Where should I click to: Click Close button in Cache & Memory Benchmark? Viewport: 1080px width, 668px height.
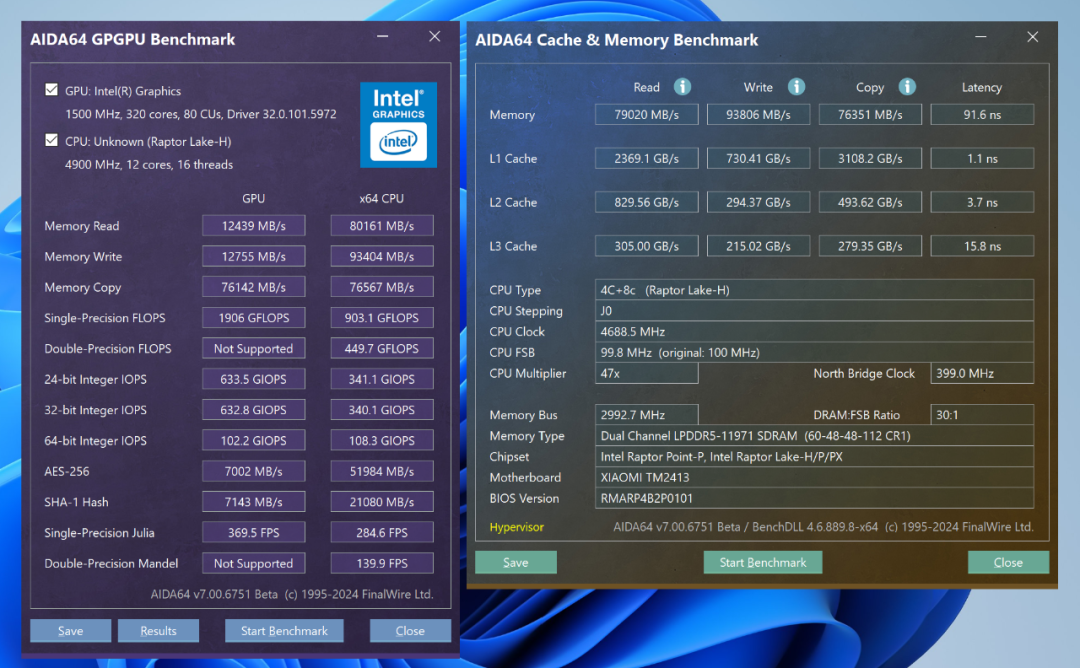[1008, 563]
